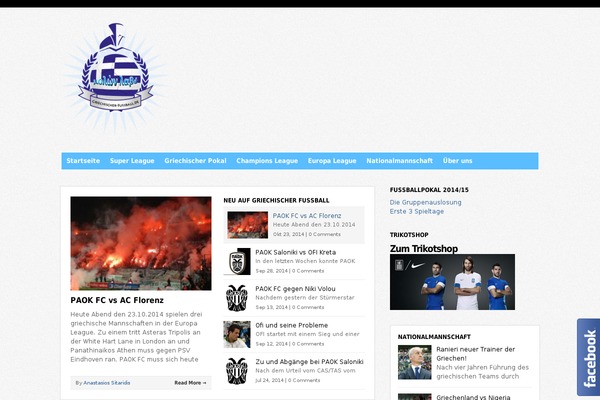Image resolution: width=600 pixels, height=400 pixels.
Task: Click the Griechischer Fussball site logo
Action: [x=115, y=77]
